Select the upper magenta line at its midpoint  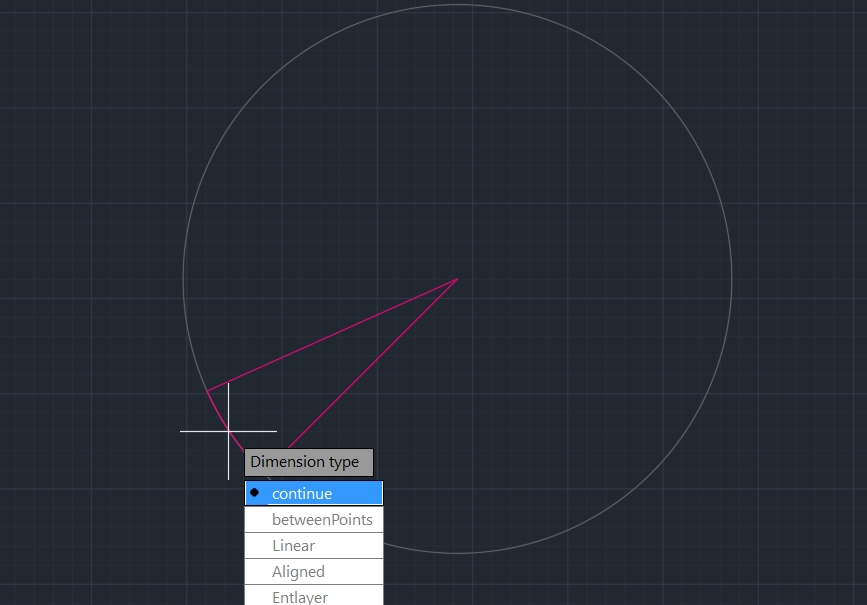(x=332, y=335)
